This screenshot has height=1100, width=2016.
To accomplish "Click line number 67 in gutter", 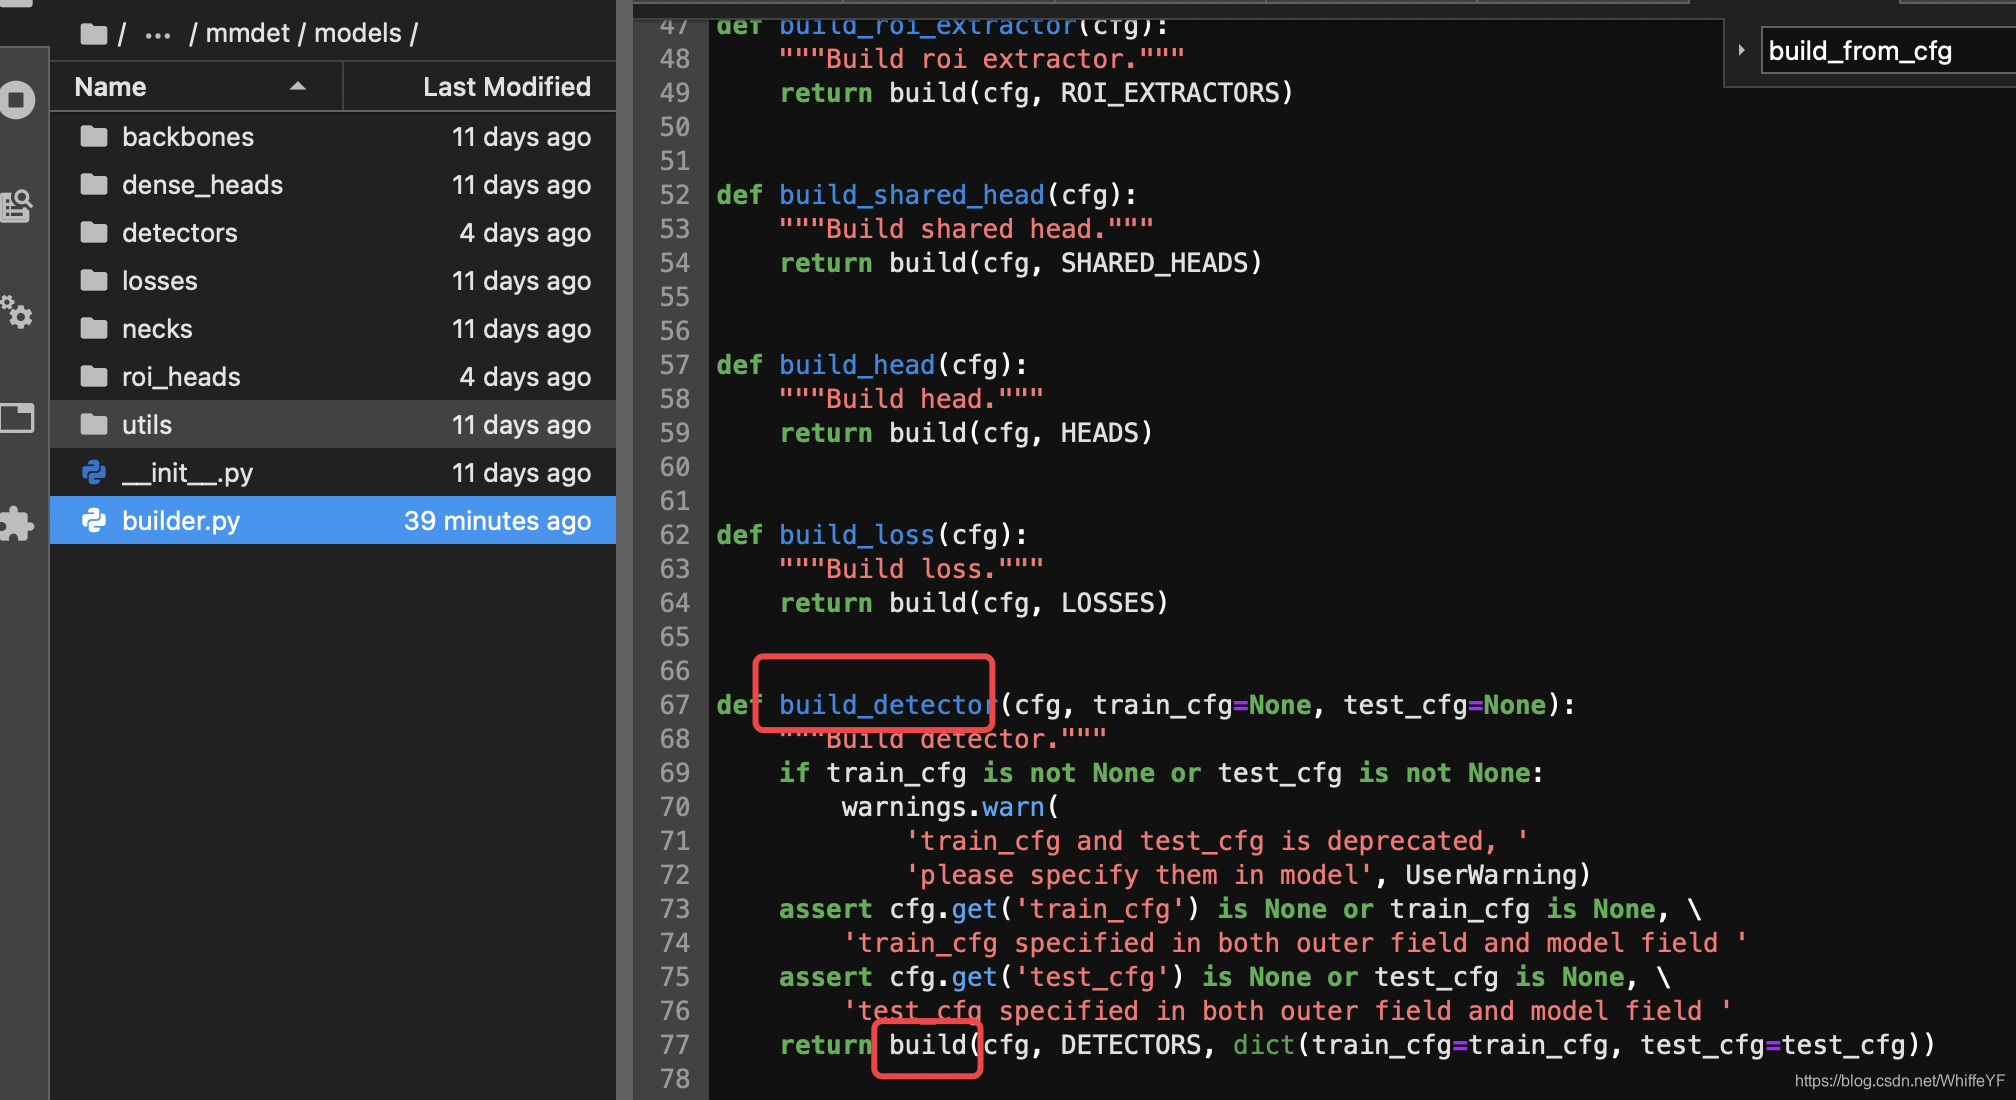I will (x=674, y=705).
